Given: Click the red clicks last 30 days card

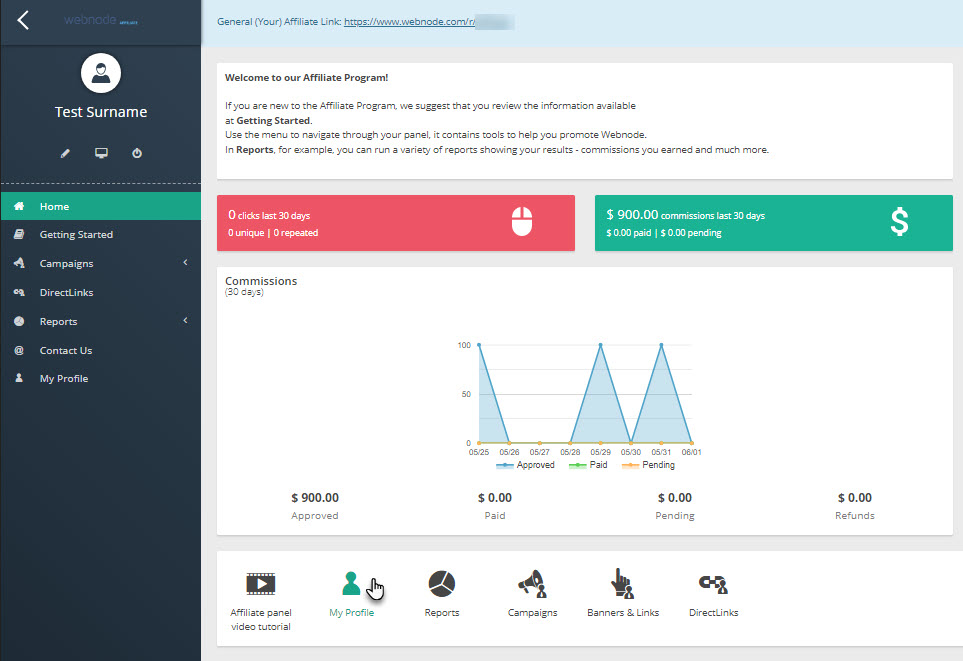Looking at the screenshot, I should 395,222.
